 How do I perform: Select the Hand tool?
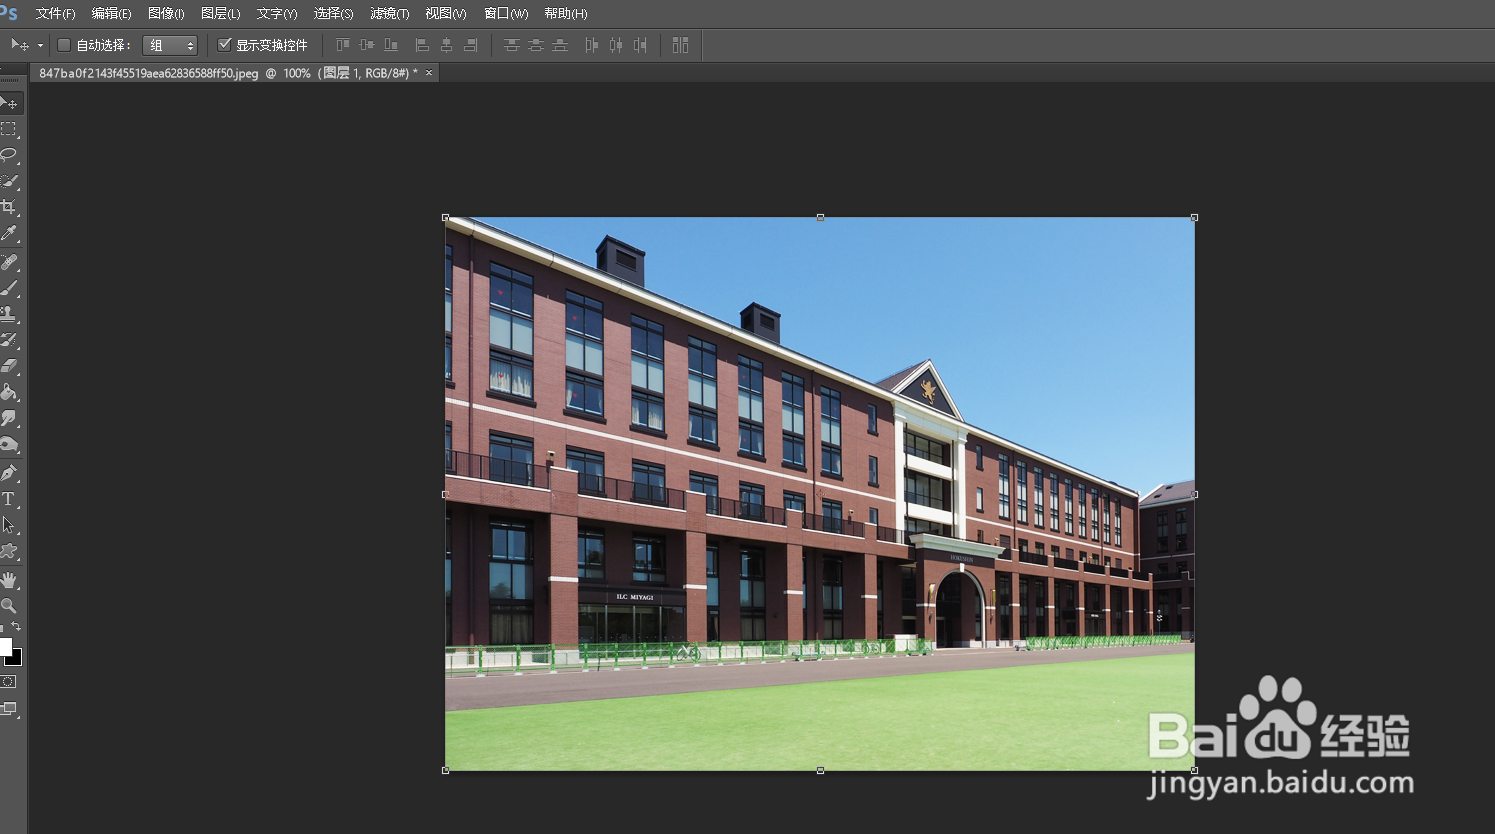coord(9,579)
